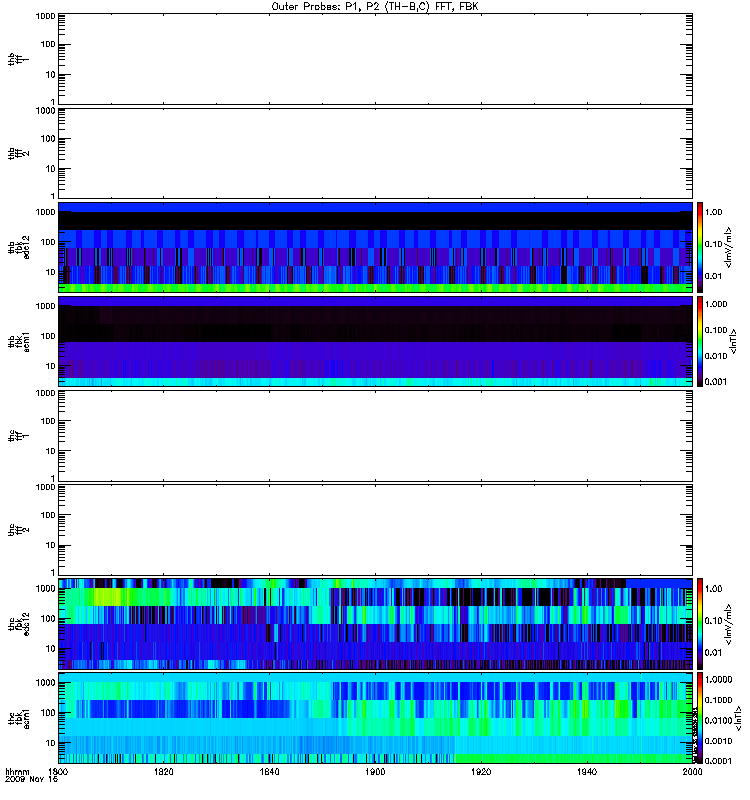Click the '0.10' value on thc edc12 colorbar
The width and height of the screenshot is (750, 800).
713,621
